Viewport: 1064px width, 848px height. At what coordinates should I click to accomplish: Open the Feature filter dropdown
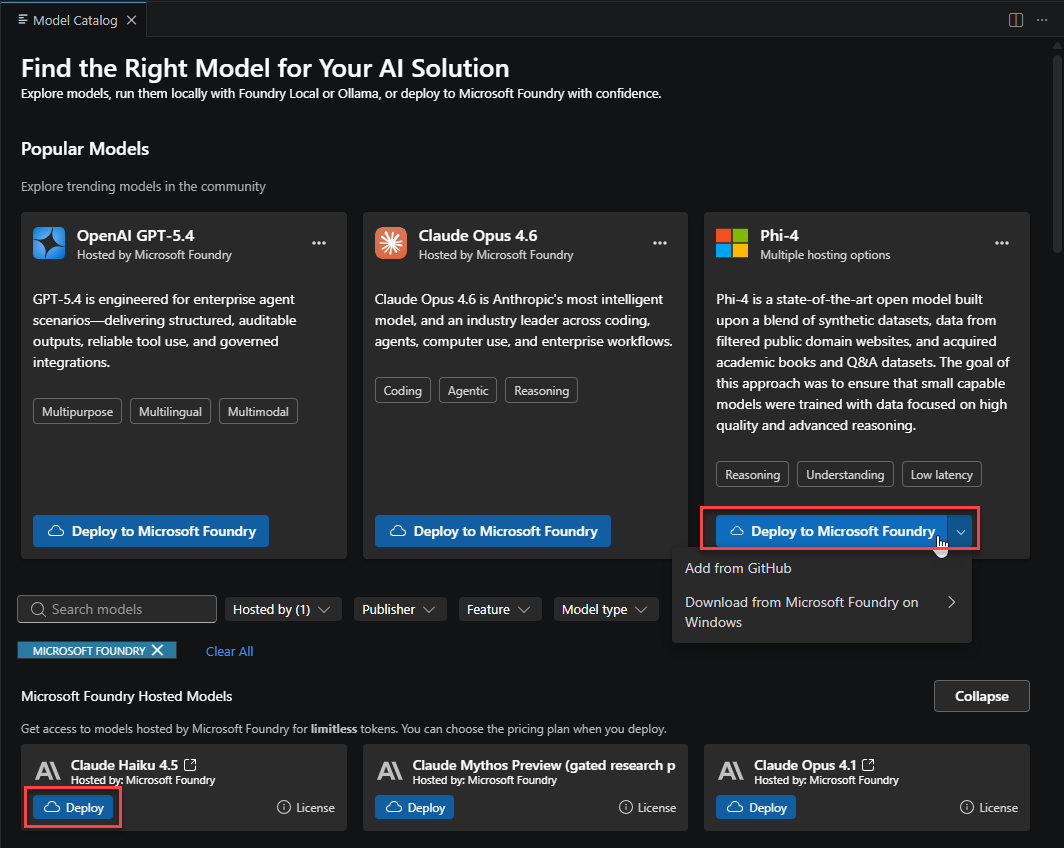(499, 609)
